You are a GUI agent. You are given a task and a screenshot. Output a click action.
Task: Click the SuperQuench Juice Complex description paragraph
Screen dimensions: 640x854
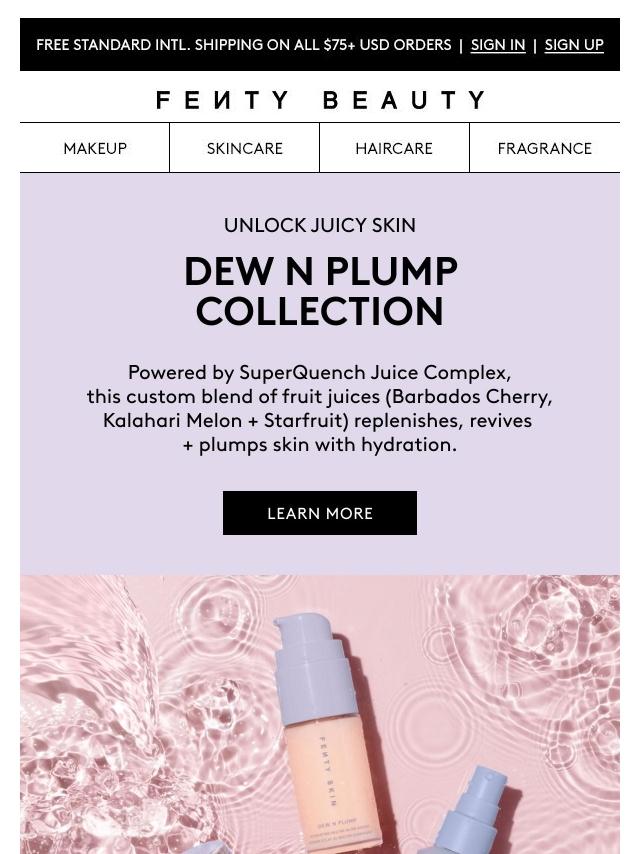pyautogui.click(x=320, y=408)
